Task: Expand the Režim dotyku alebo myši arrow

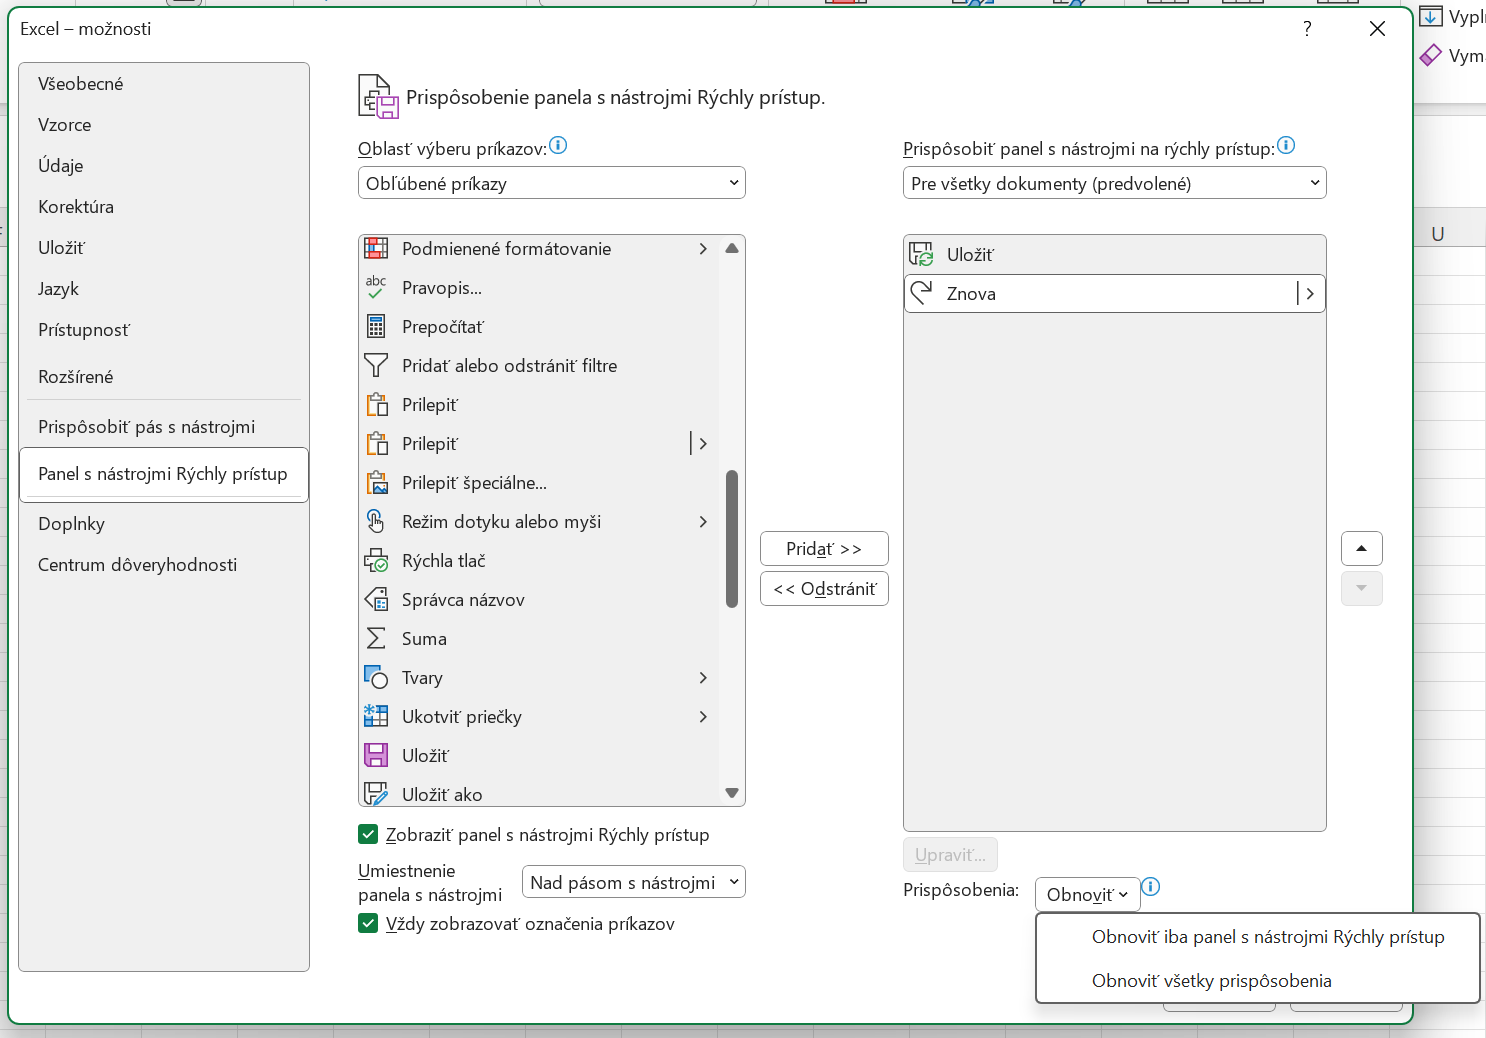Action: coord(703,521)
